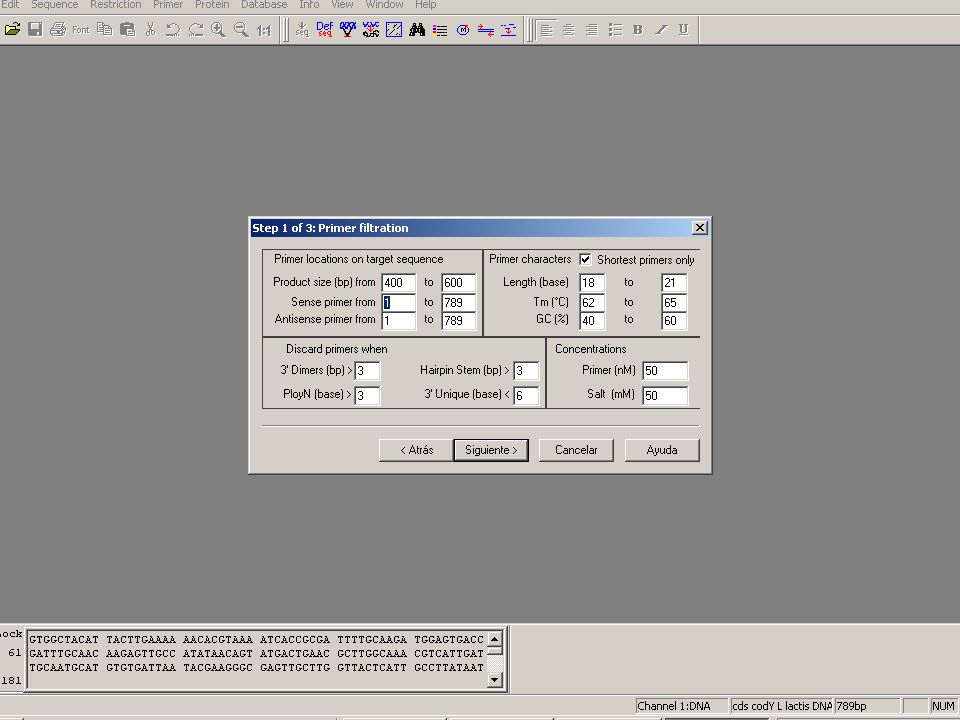Click the dashed lines red arrow icon
This screenshot has width=960, height=720.
508,29
